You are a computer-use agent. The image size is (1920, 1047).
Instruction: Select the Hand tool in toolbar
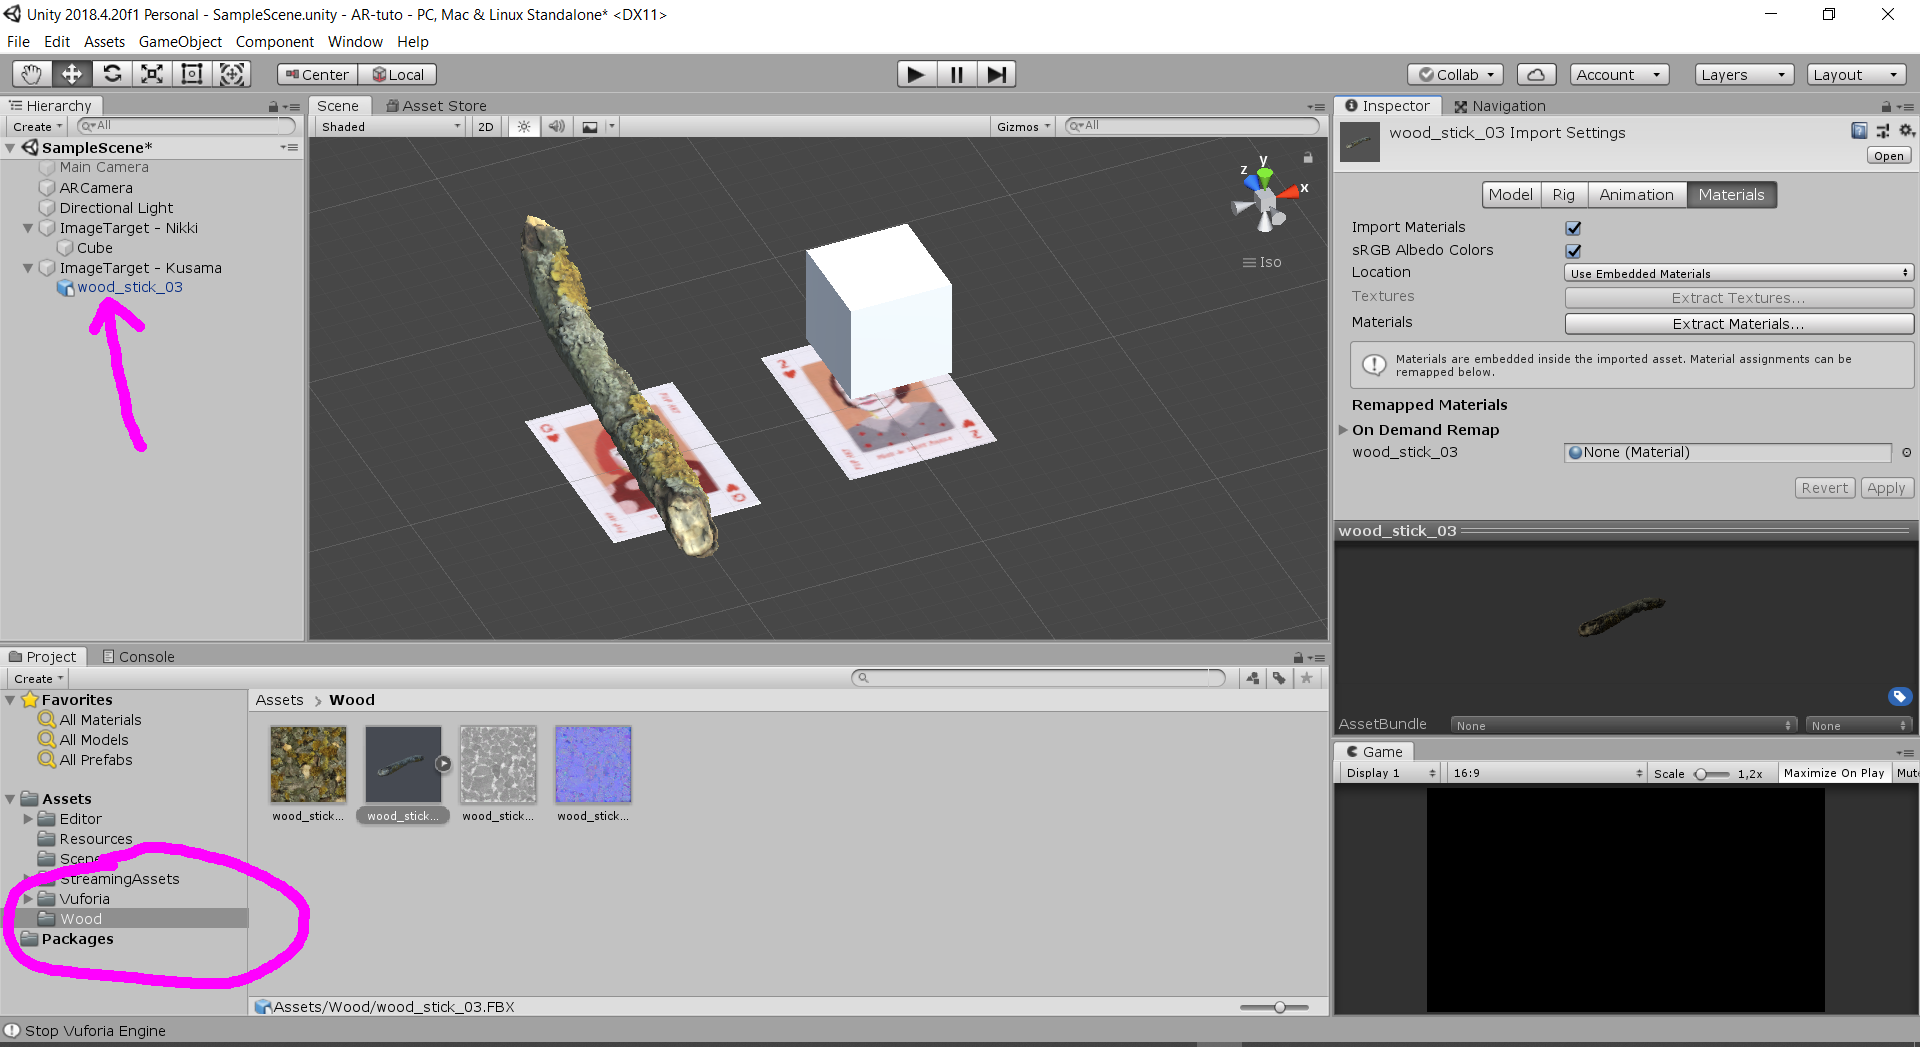(32, 74)
